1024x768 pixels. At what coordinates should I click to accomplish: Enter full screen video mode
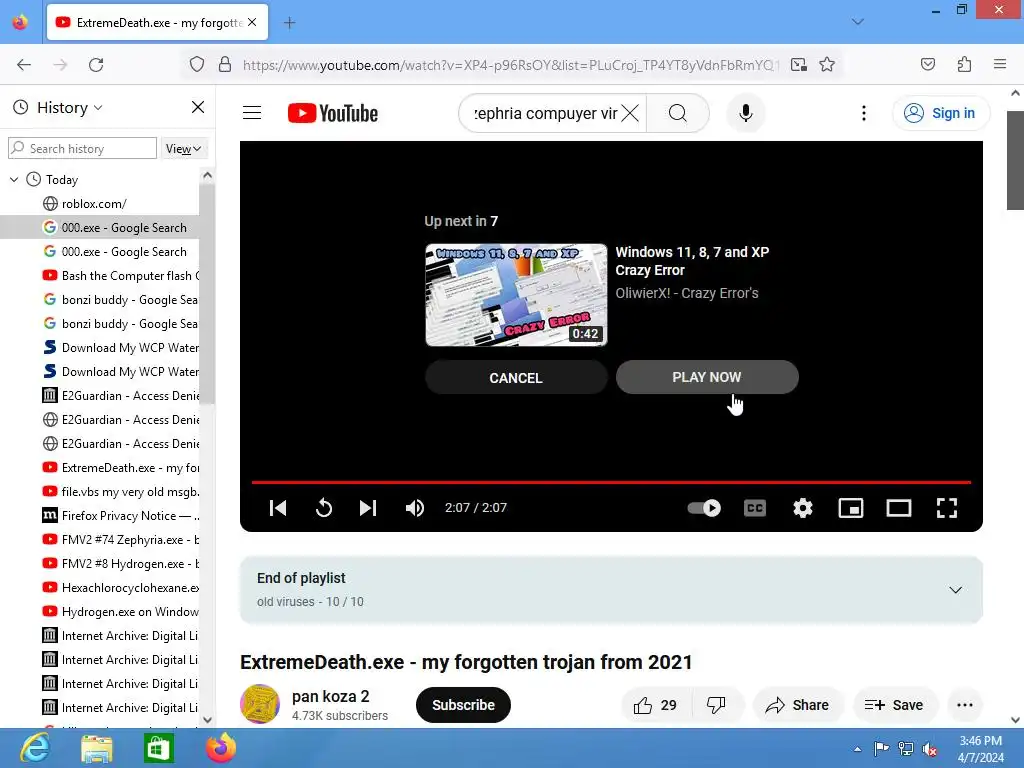point(946,507)
